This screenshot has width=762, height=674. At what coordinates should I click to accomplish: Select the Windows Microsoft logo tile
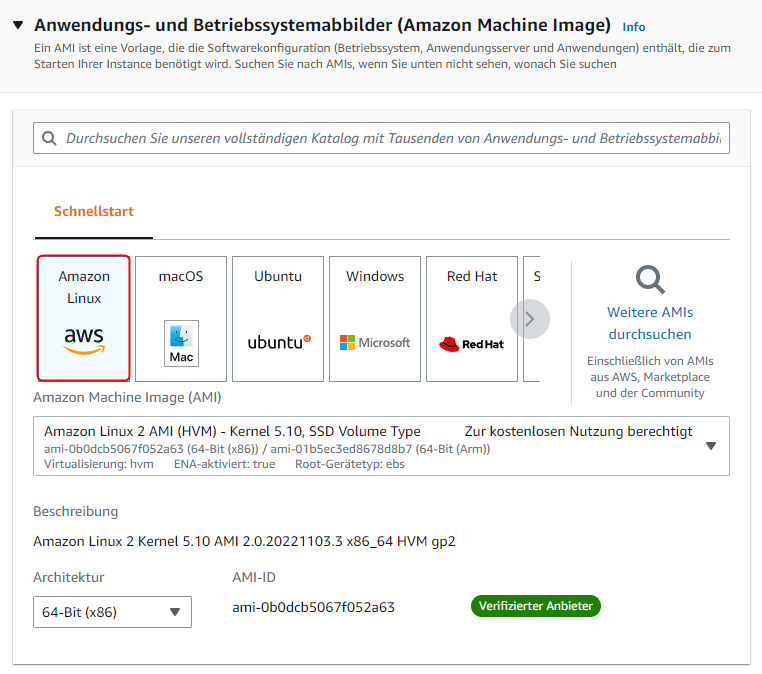(x=375, y=318)
